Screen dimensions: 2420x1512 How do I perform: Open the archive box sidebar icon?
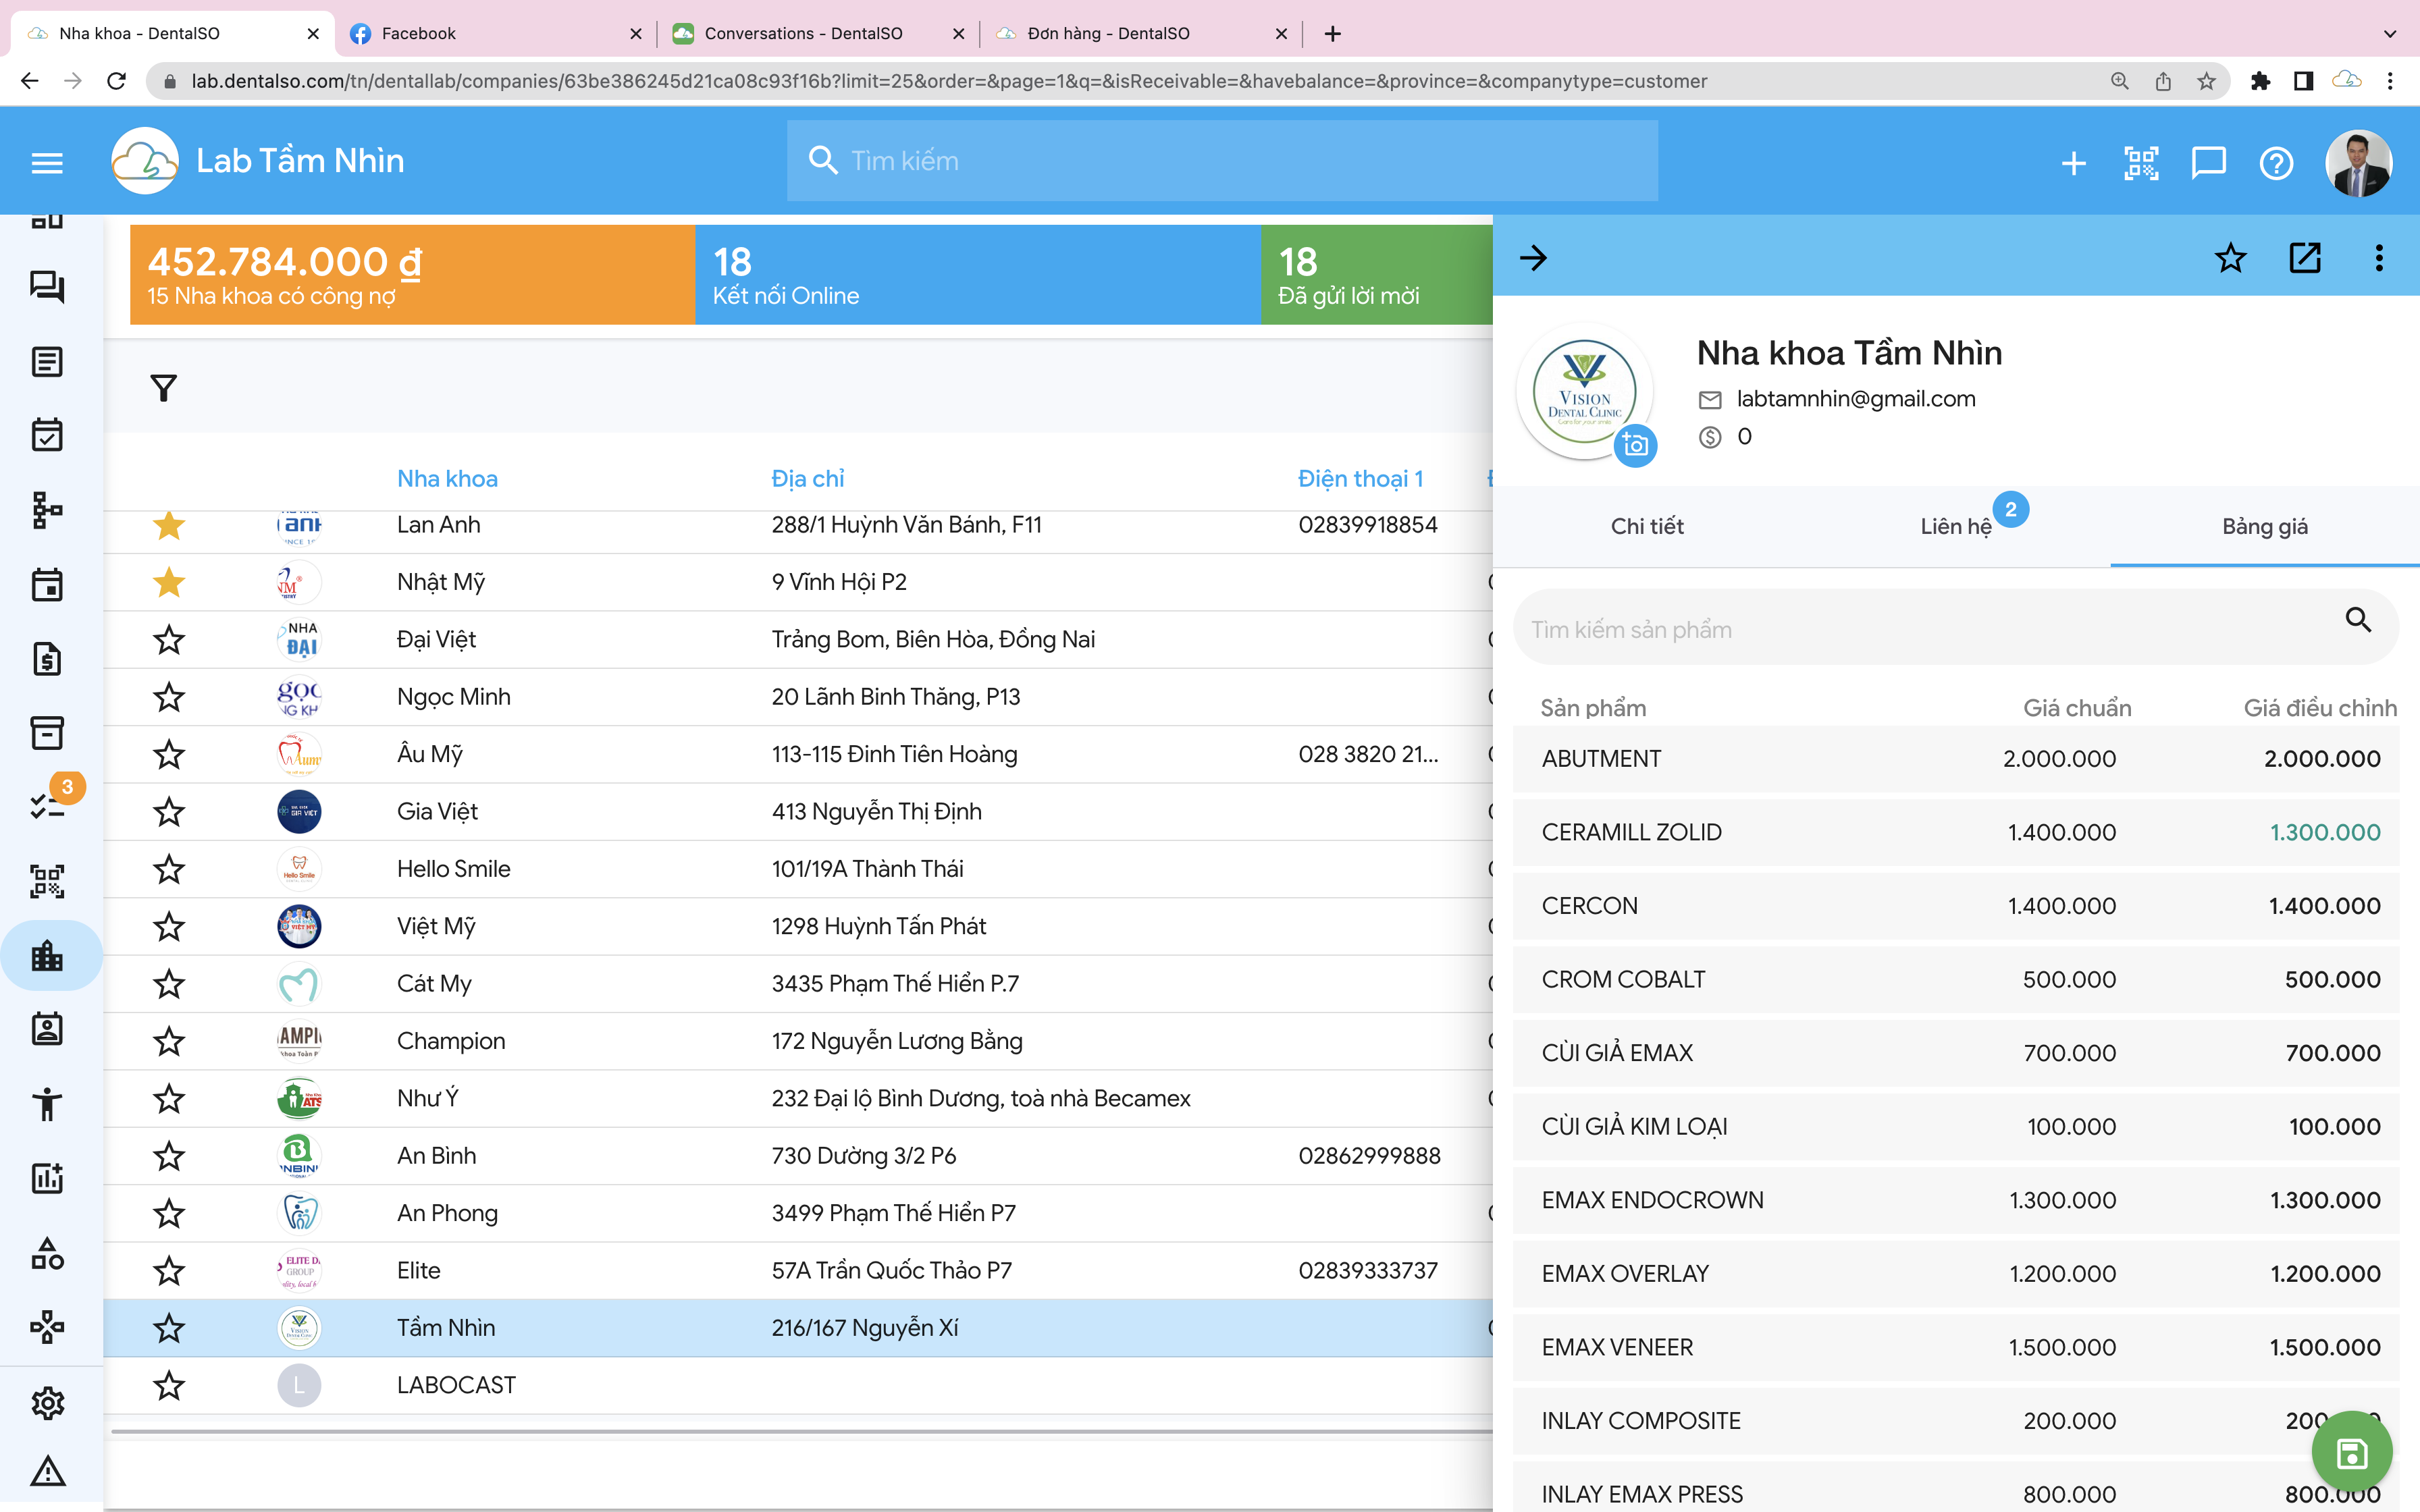[47, 733]
